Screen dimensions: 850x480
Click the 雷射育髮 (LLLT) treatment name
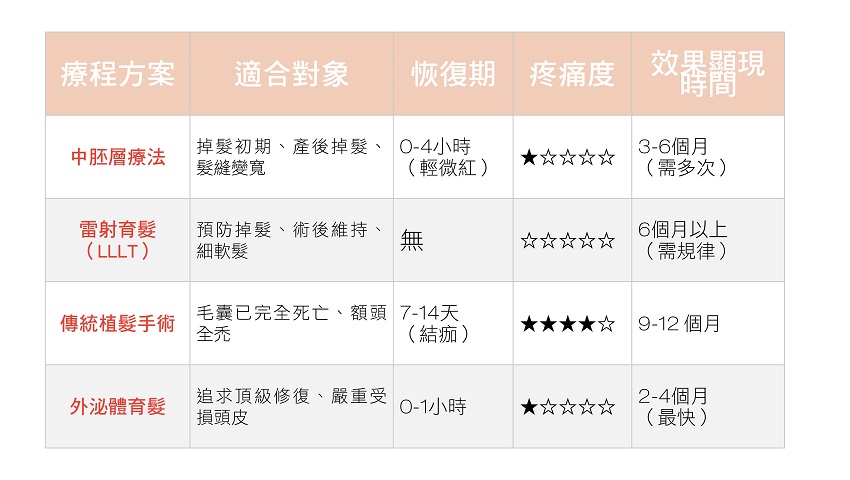(118, 240)
